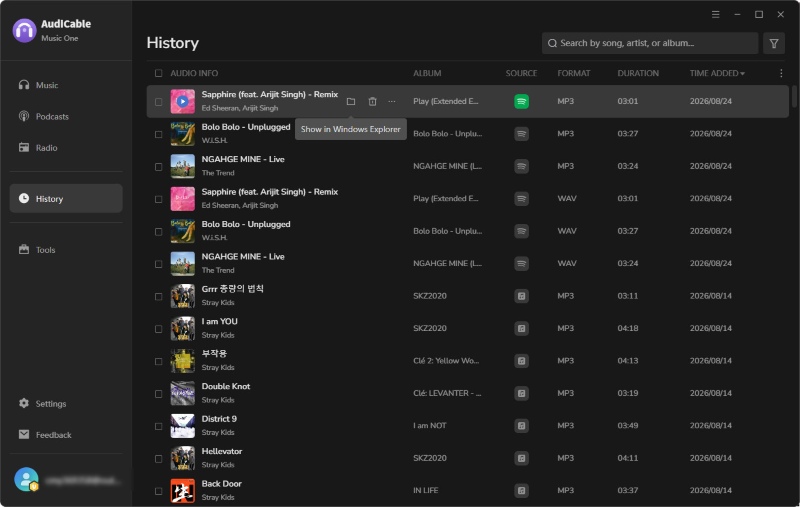Click the source icon for Sapphire WAV
Viewport: 800px width, 507px height.
[x=521, y=198]
